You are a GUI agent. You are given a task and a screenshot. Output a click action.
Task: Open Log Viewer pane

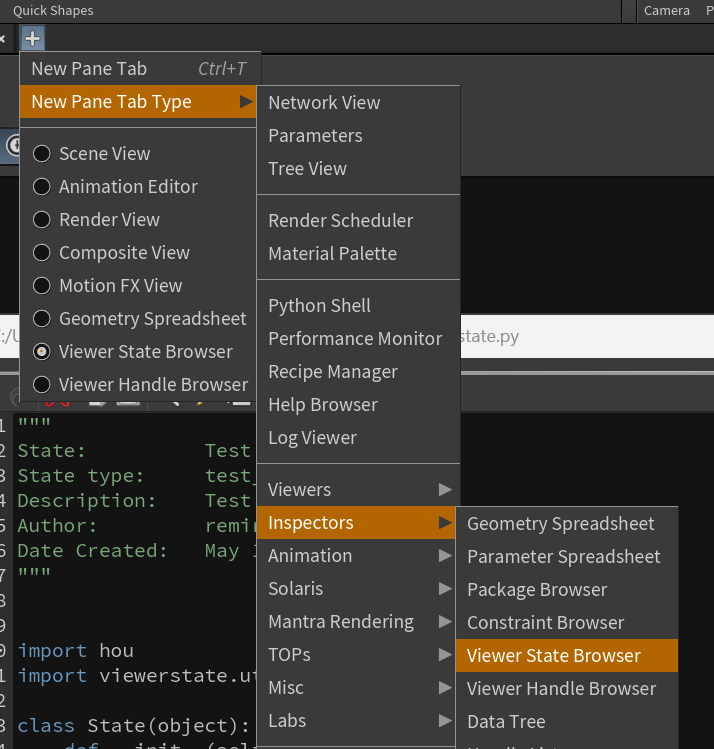click(x=358, y=438)
